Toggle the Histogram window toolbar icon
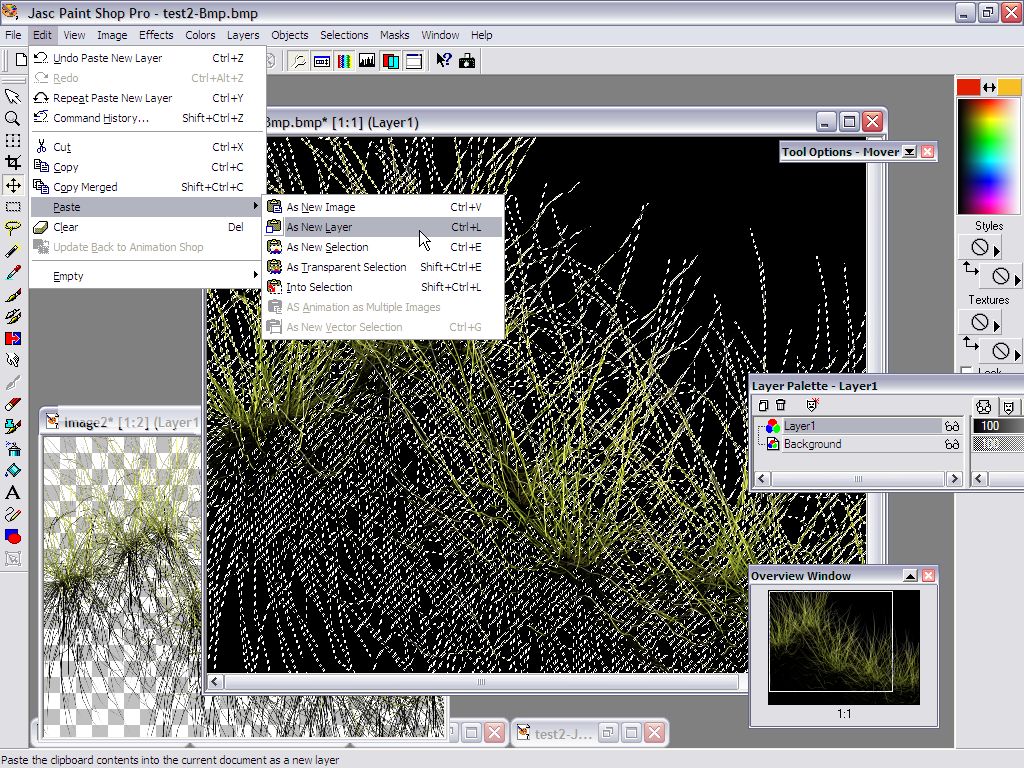The height and width of the screenshot is (768, 1024). tap(367, 61)
